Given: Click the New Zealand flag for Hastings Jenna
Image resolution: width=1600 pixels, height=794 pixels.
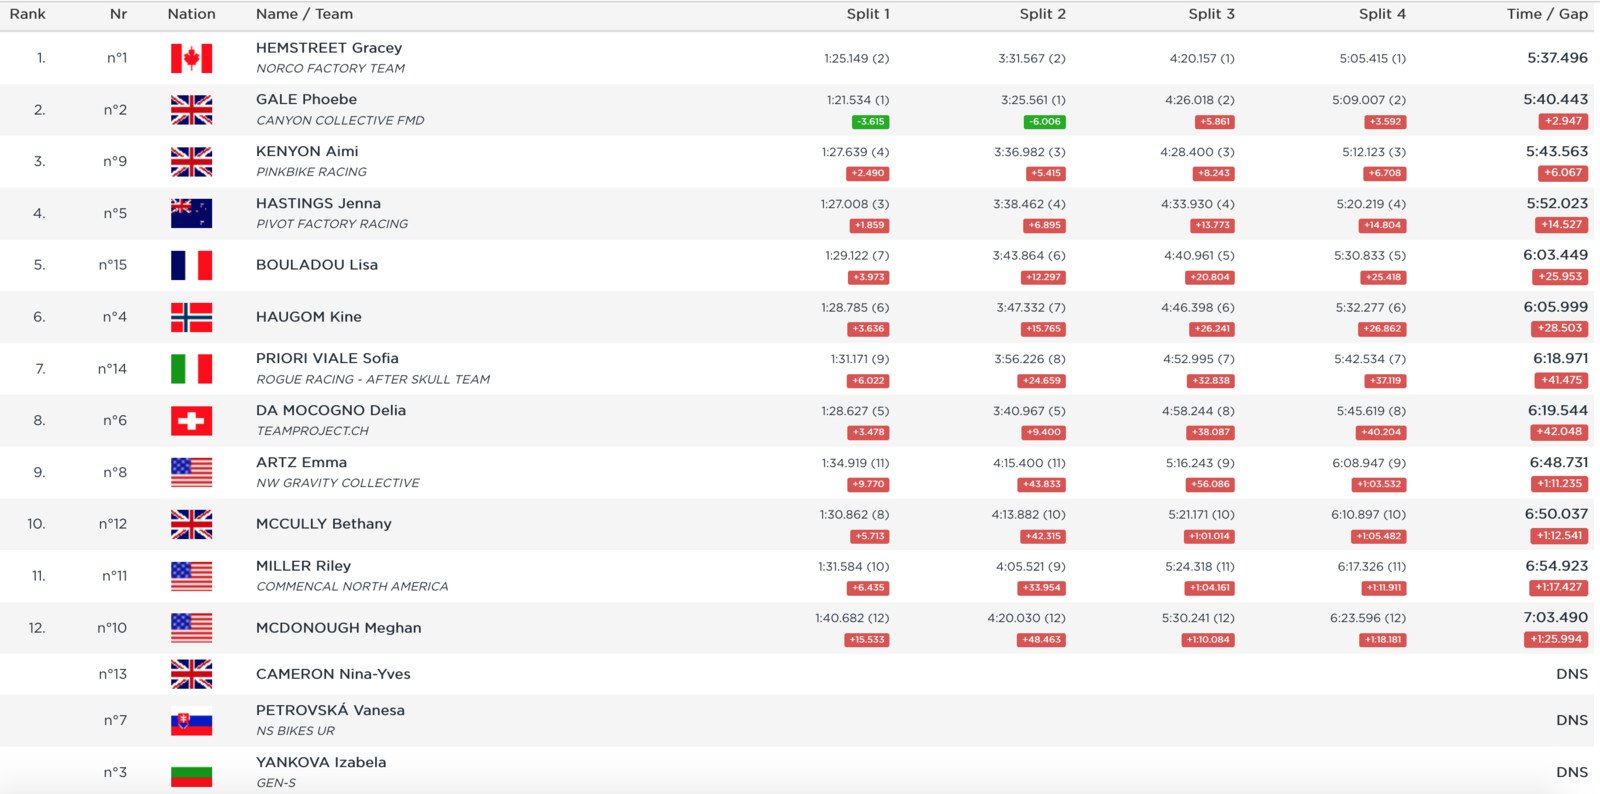Looking at the screenshot, I should pyautogui.click(x=191, y=213).
